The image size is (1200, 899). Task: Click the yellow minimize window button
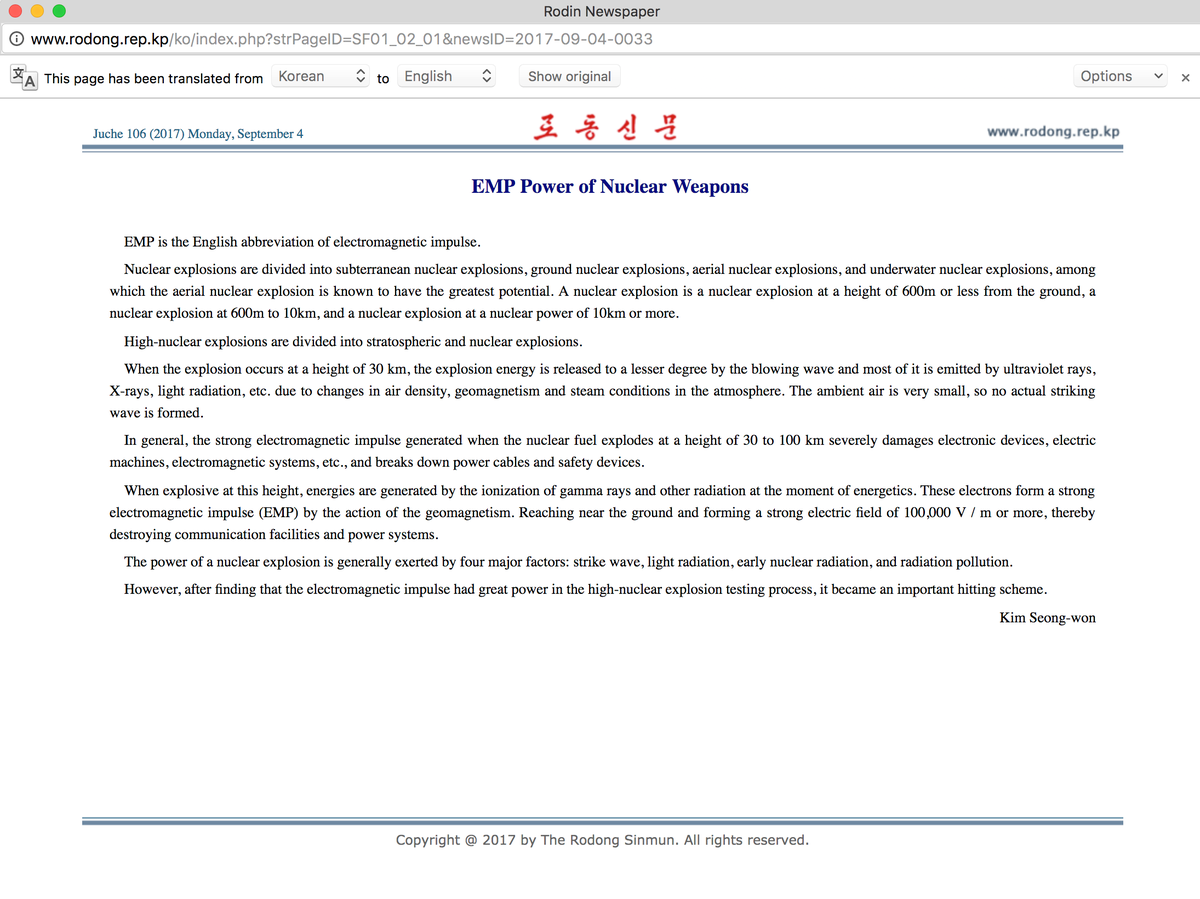click(x=38, y=12)
